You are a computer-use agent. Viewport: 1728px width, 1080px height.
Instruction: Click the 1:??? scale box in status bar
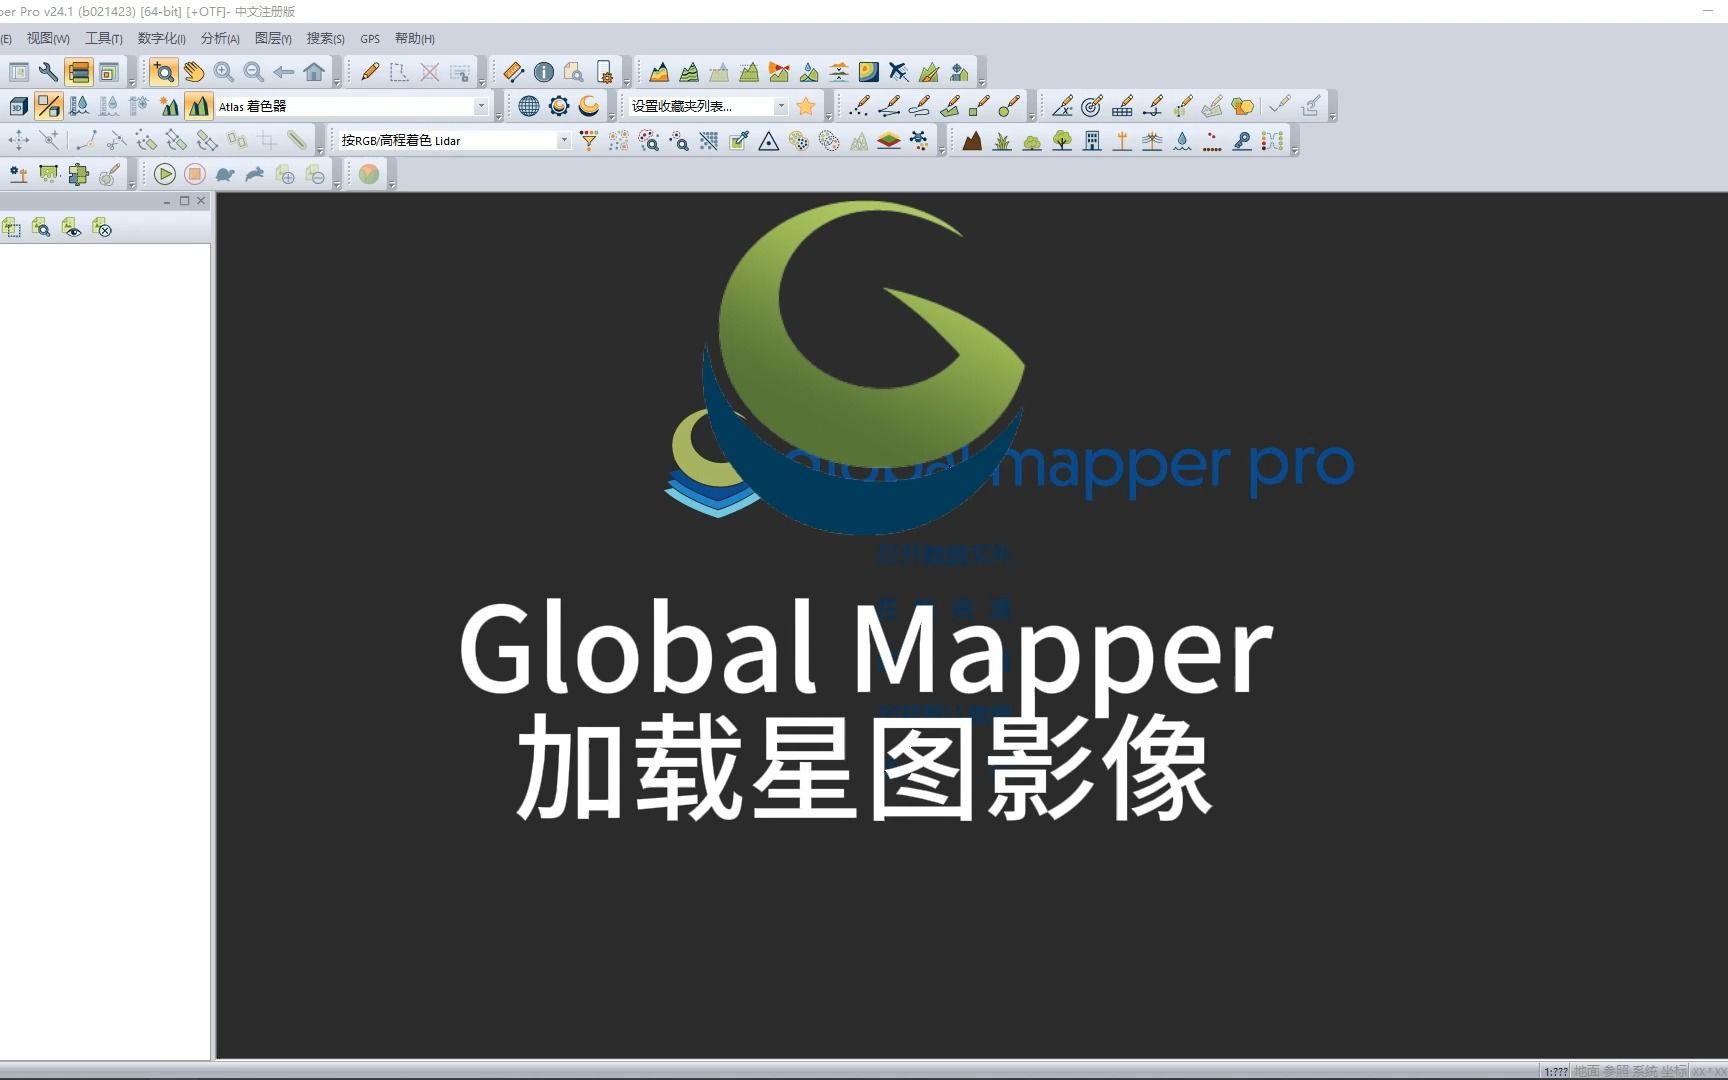(x=1555, y=1071)
